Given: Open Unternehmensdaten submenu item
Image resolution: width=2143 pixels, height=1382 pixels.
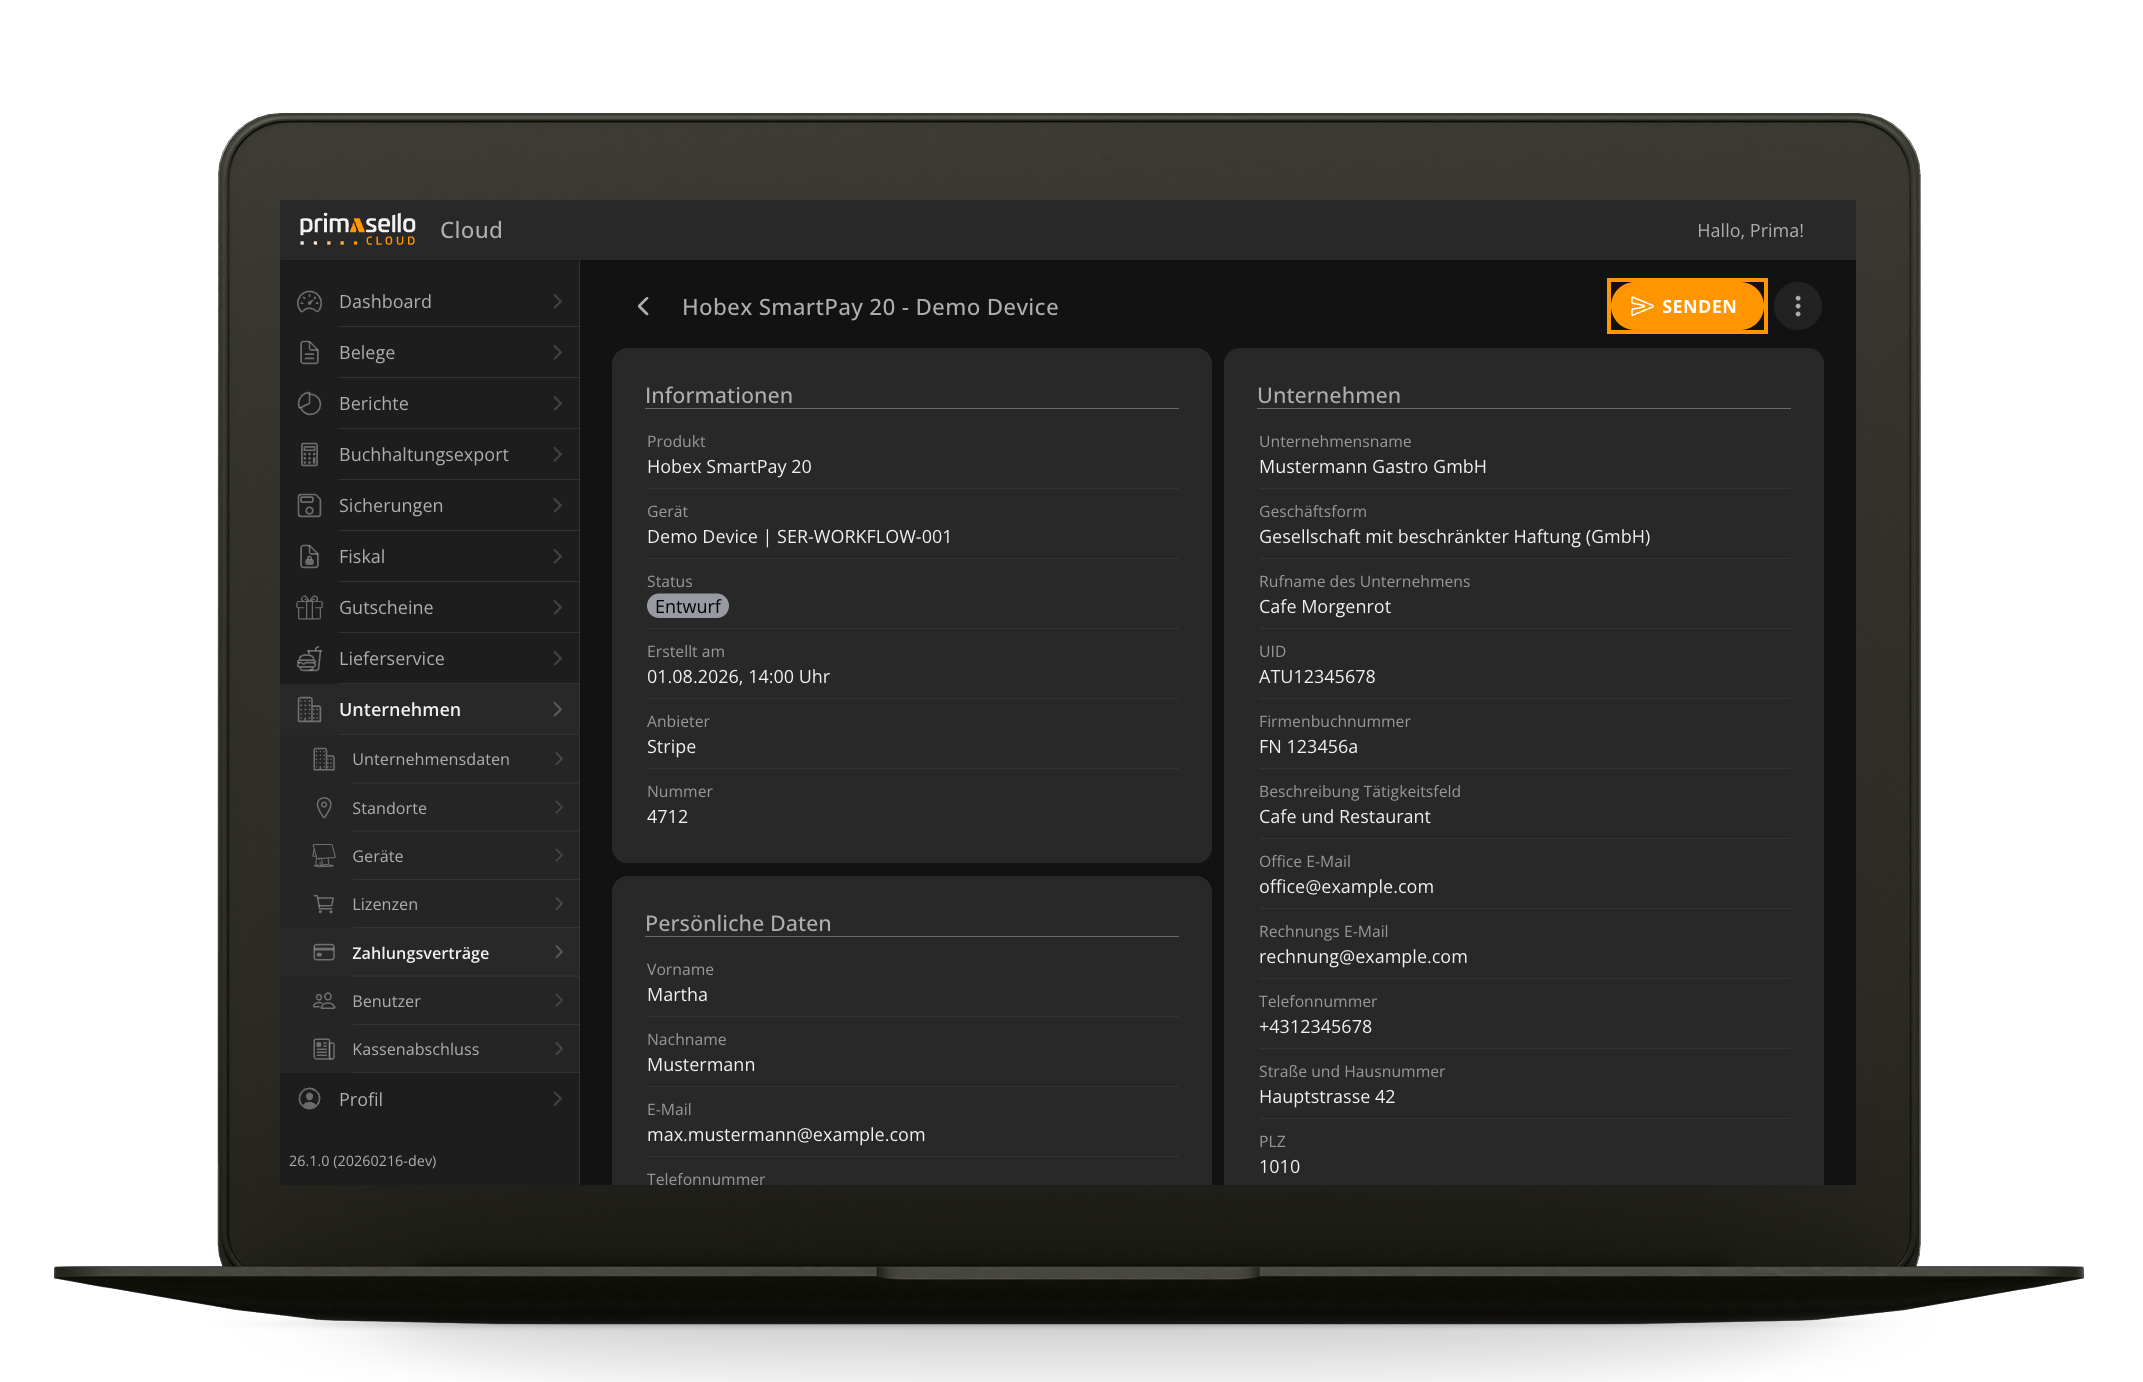Looking at the screenshot, I should pos(430,759).
